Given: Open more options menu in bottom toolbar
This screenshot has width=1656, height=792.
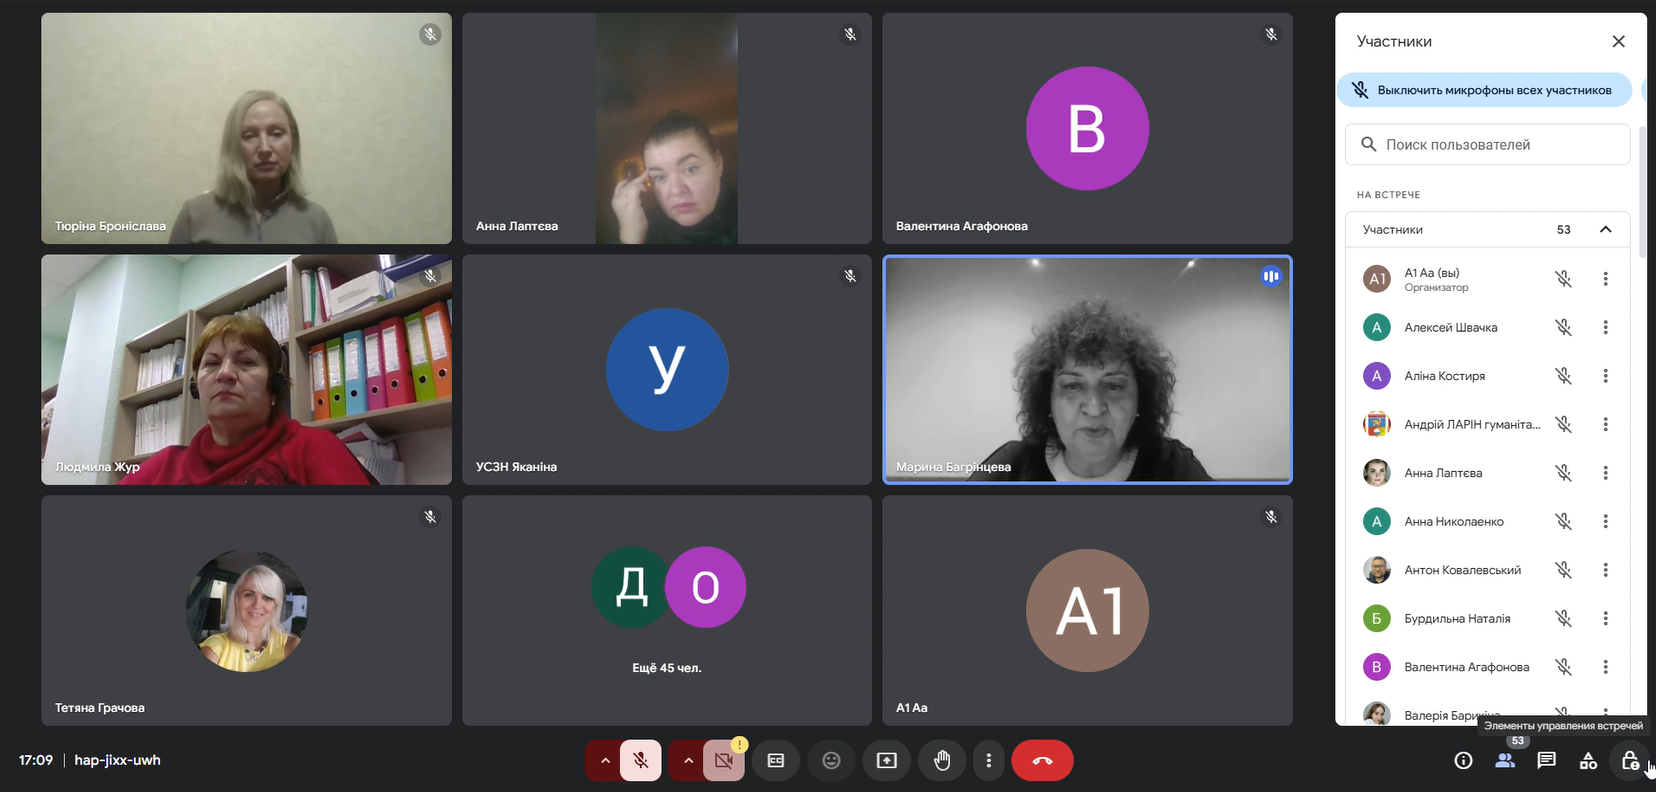Looking at the screenshot, I should [988, 761].
